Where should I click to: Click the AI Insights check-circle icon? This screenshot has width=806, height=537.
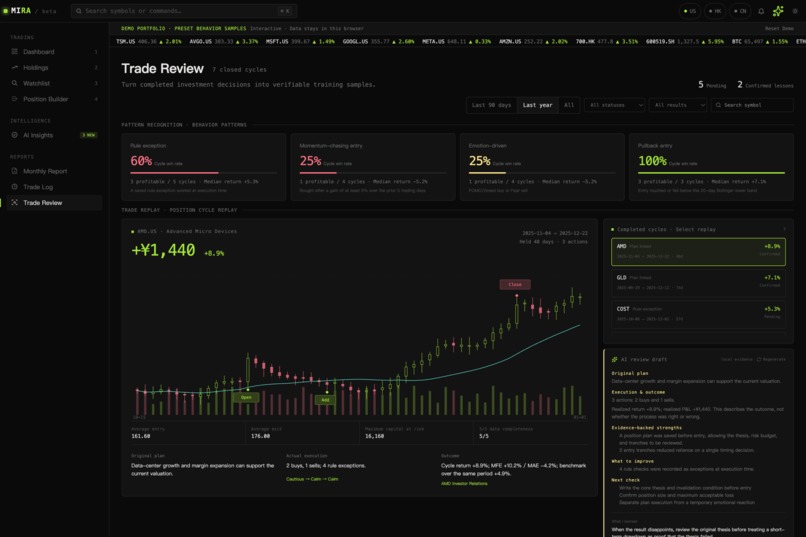pyautogui.click(x=14, y=135)
